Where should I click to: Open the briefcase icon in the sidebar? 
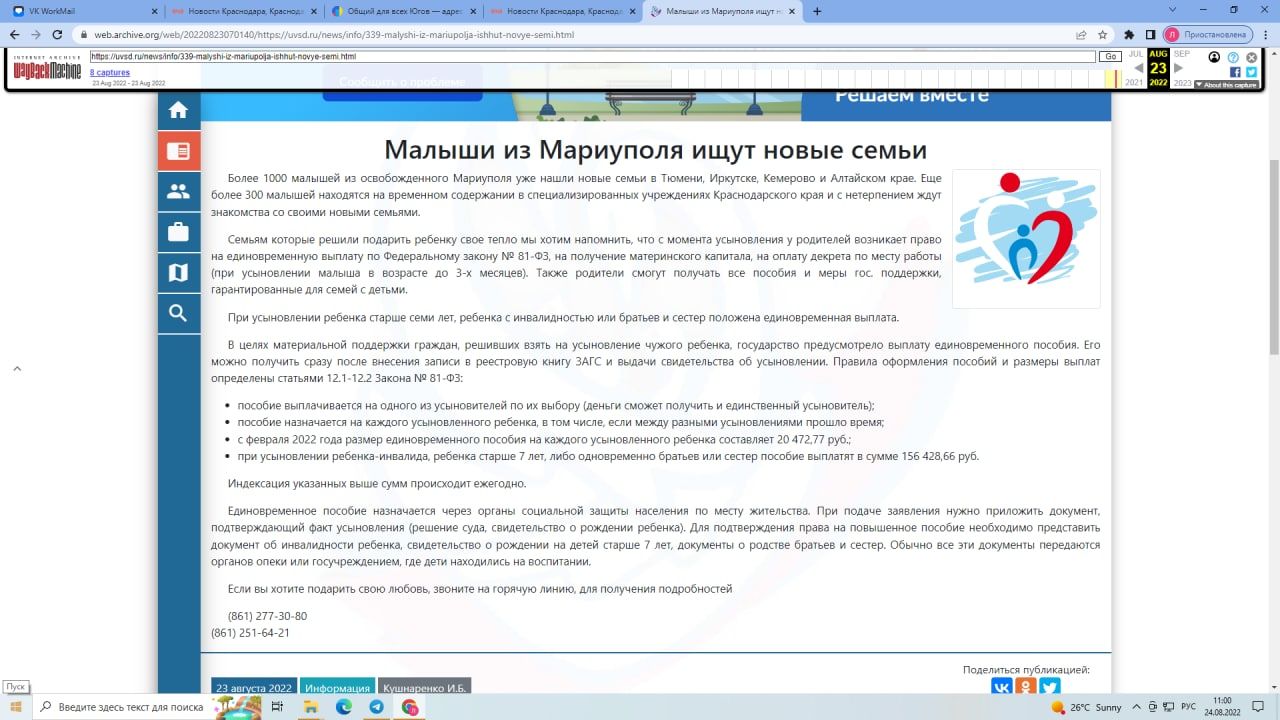point(178,232)
